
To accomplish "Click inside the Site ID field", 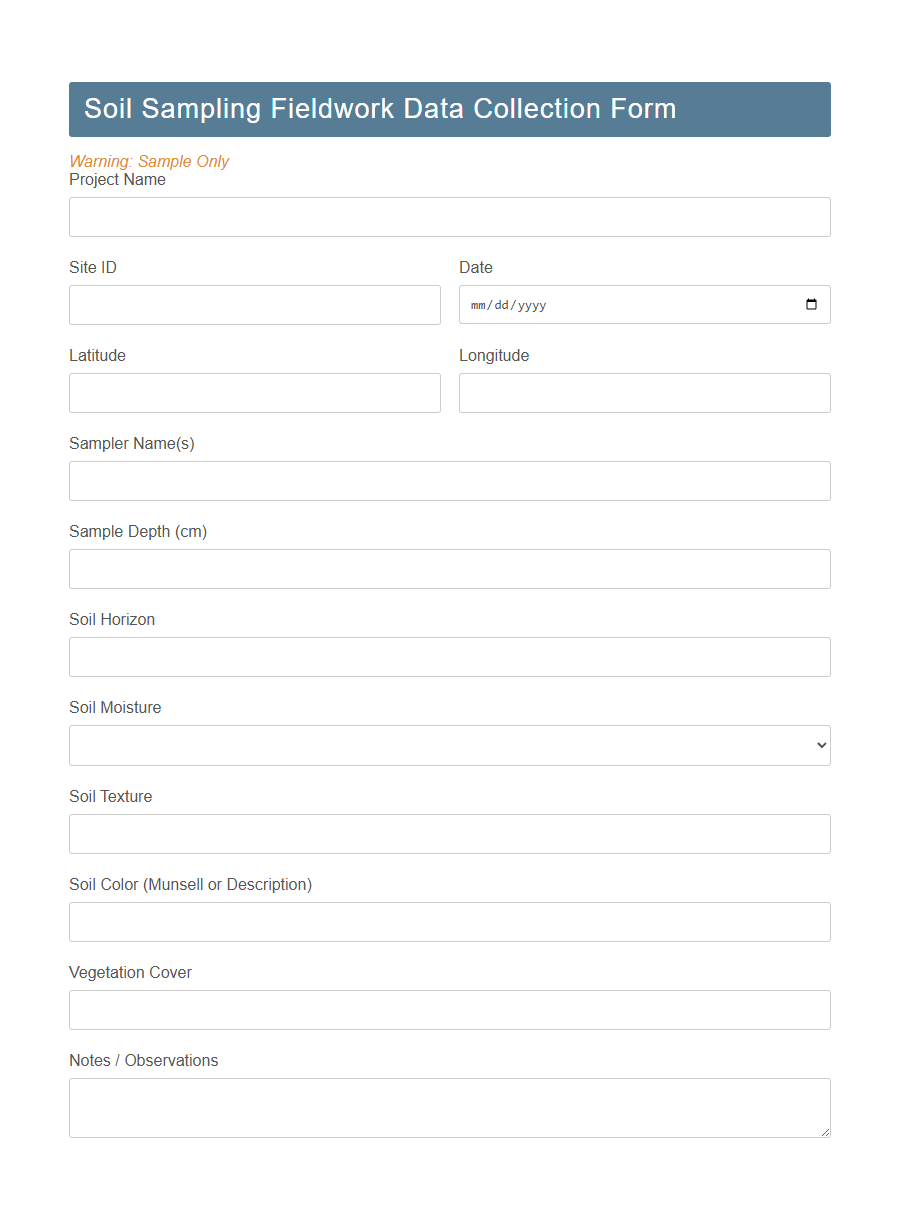I will 255,305.
